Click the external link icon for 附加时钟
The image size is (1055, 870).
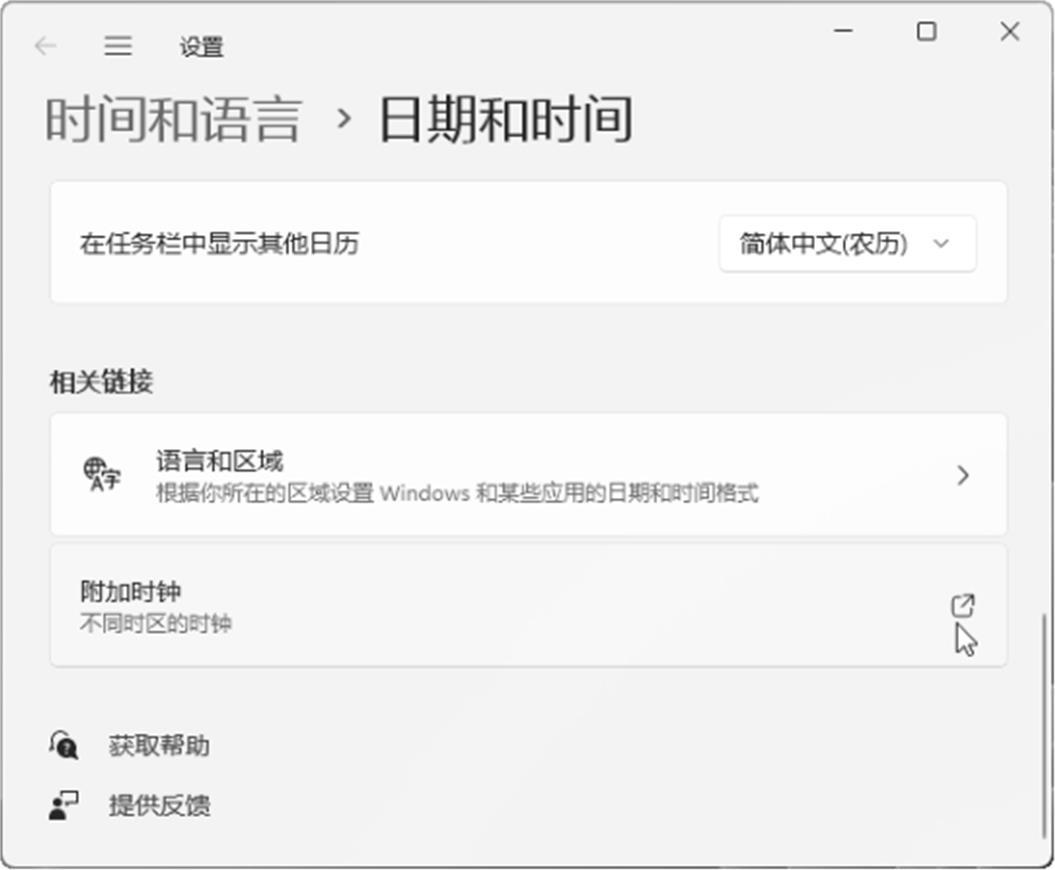coord(962,605)
